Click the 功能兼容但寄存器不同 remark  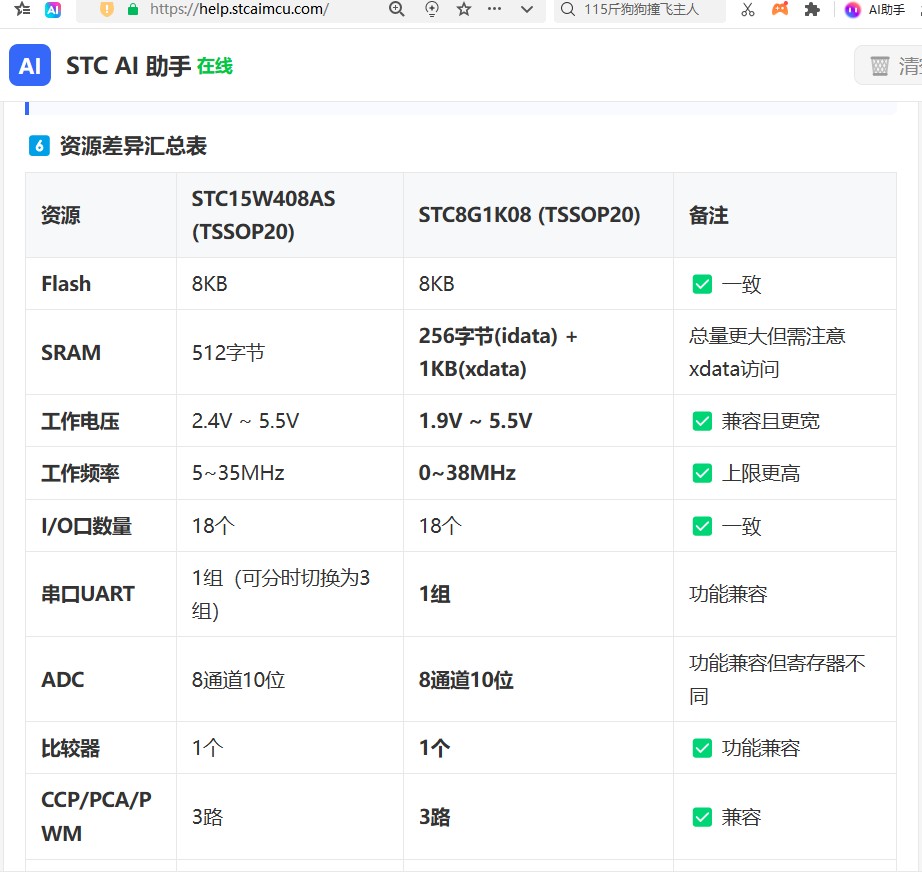(x=777, y=679)
